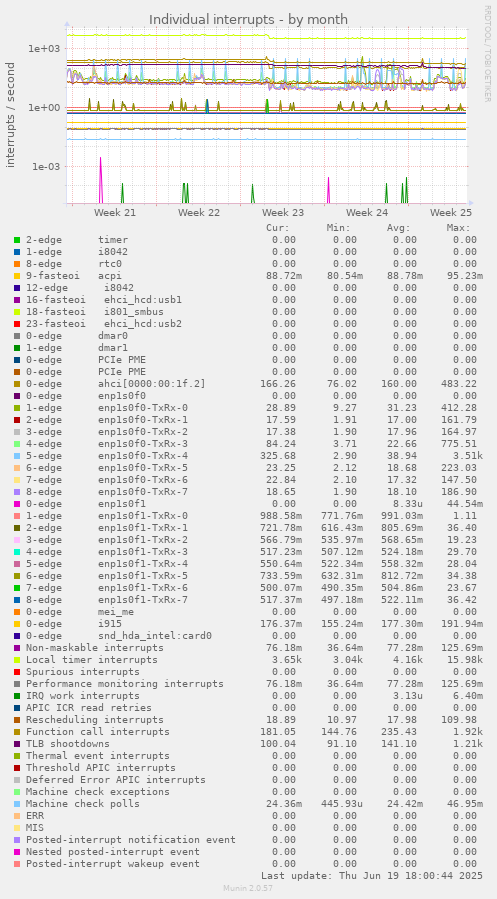Click the Avg column header
This screenshot has width=497, height=899.
coord(398,228)
